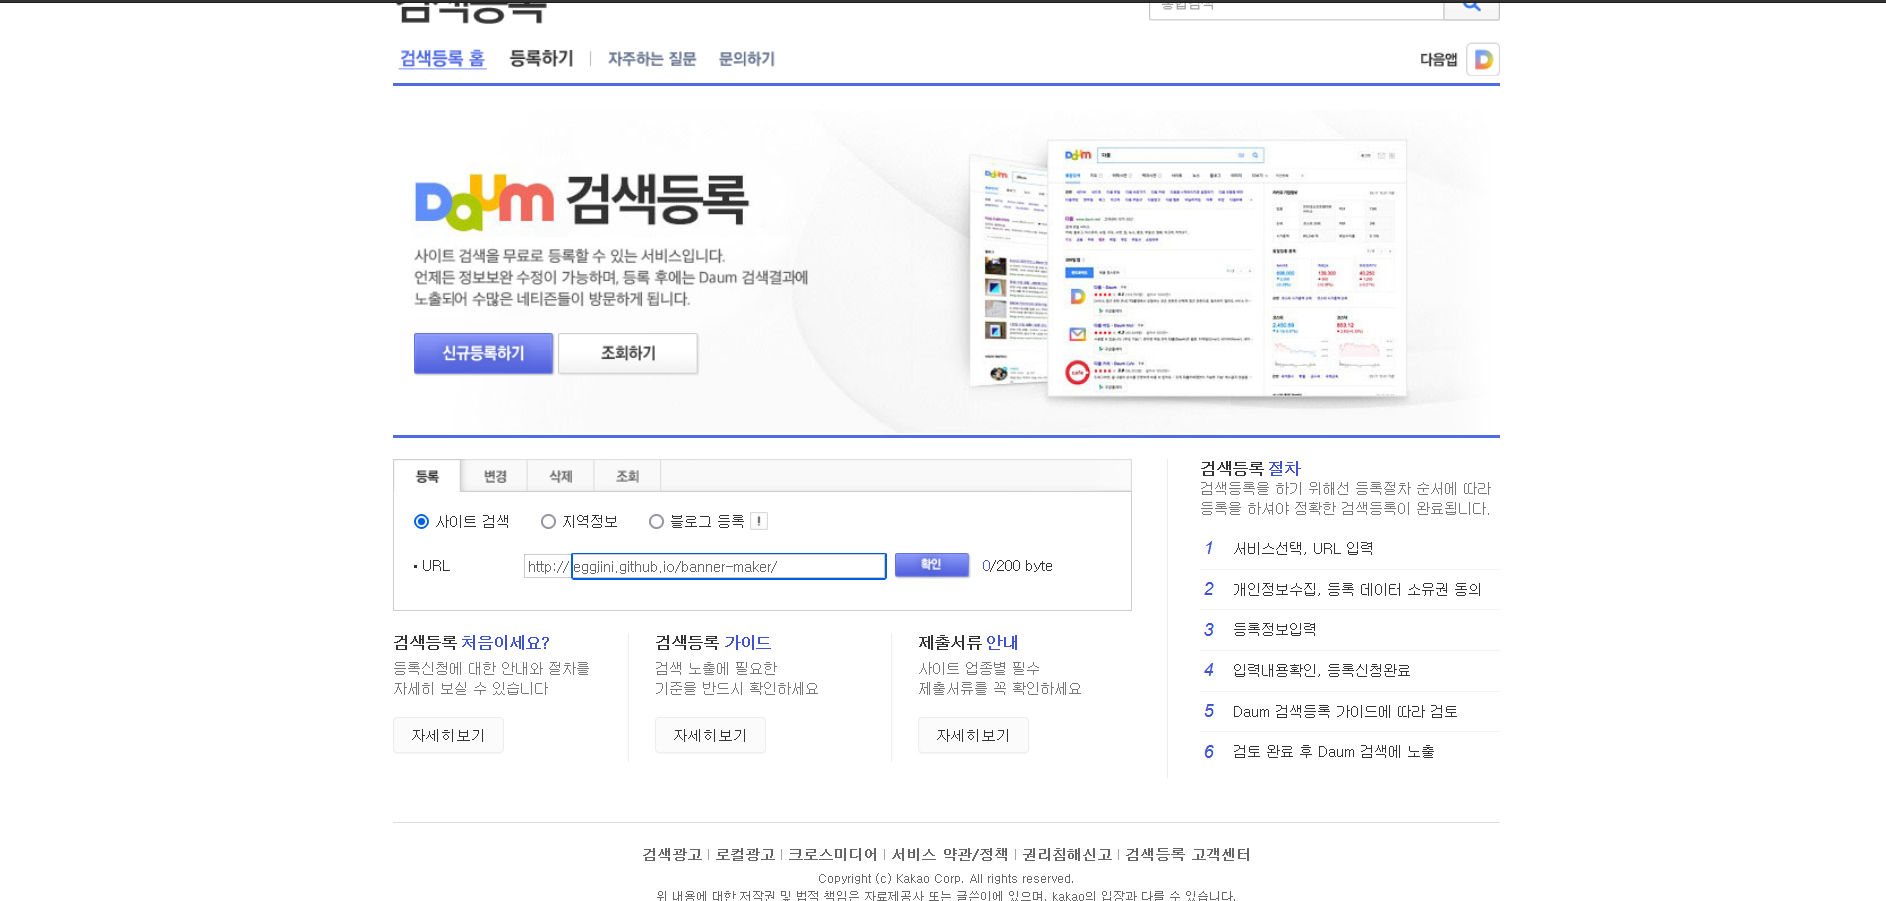The image size is (1886, 901).
Task: Open the 문의하기 menu item
Action: coord(747,59)
